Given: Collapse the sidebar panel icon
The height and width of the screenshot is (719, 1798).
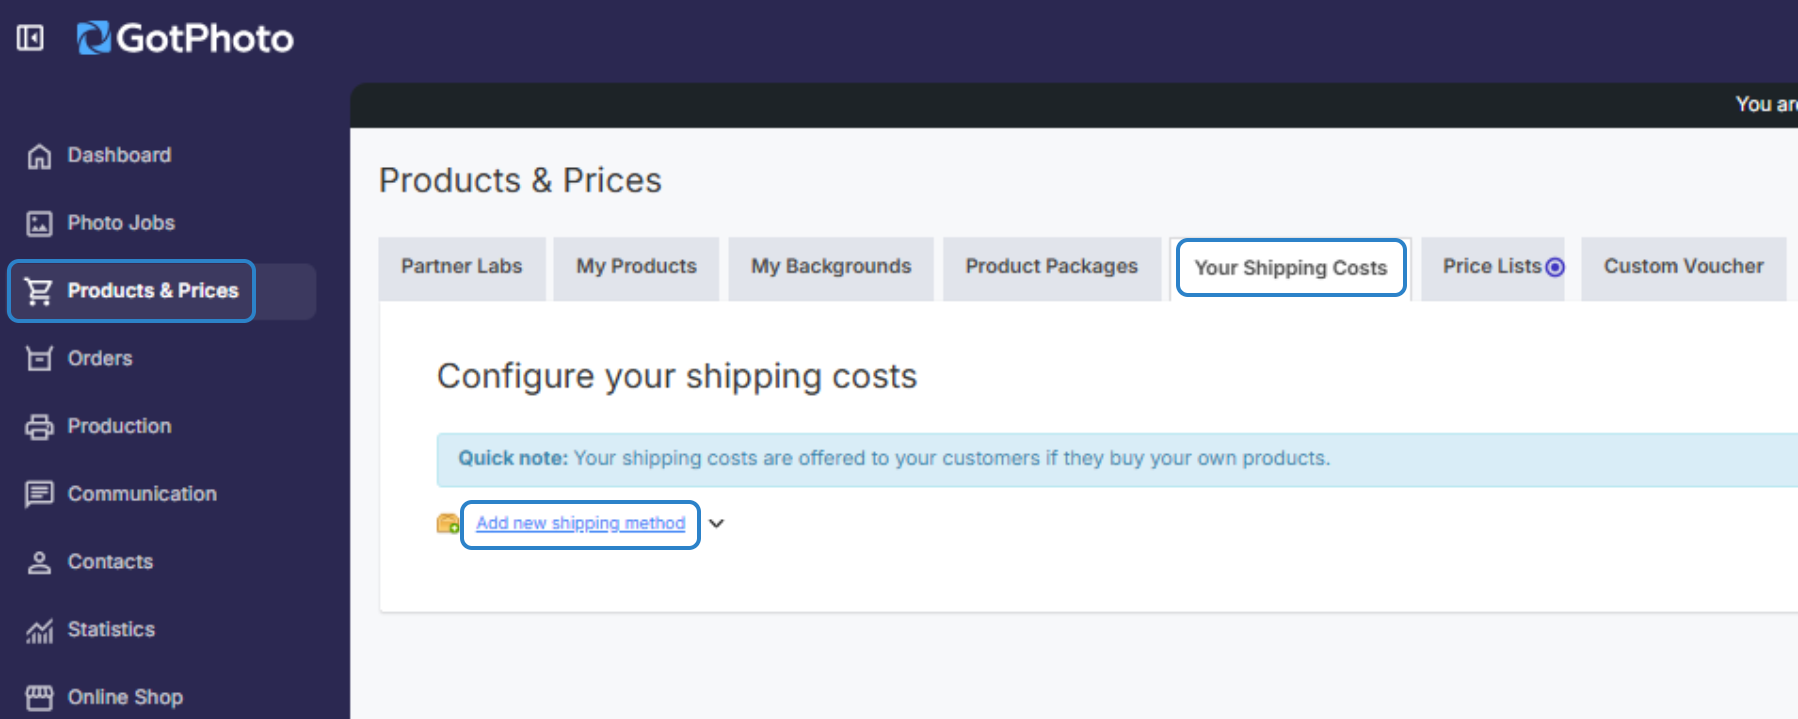Looking at the screenshot, I should click(x=30, y=38).
